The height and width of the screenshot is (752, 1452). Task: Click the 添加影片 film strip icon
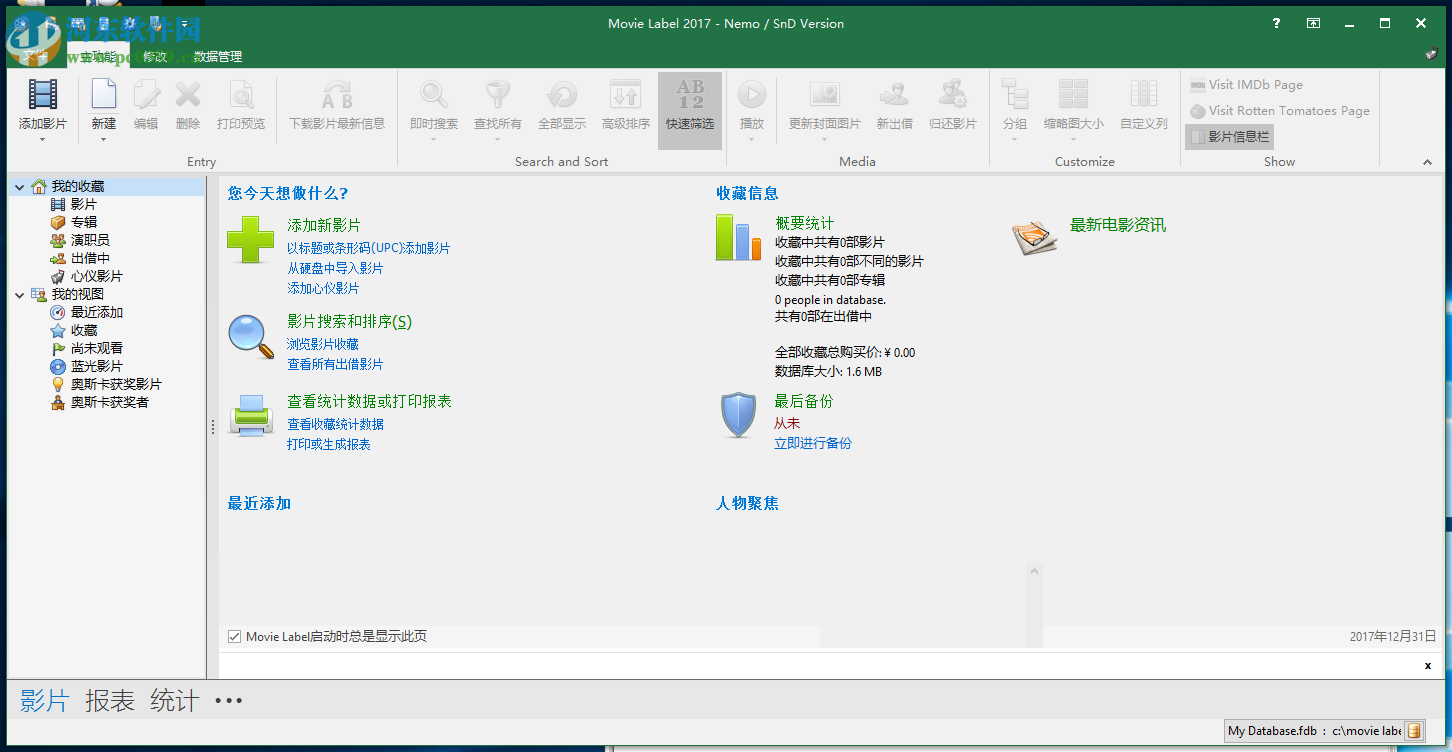(43, 94)
